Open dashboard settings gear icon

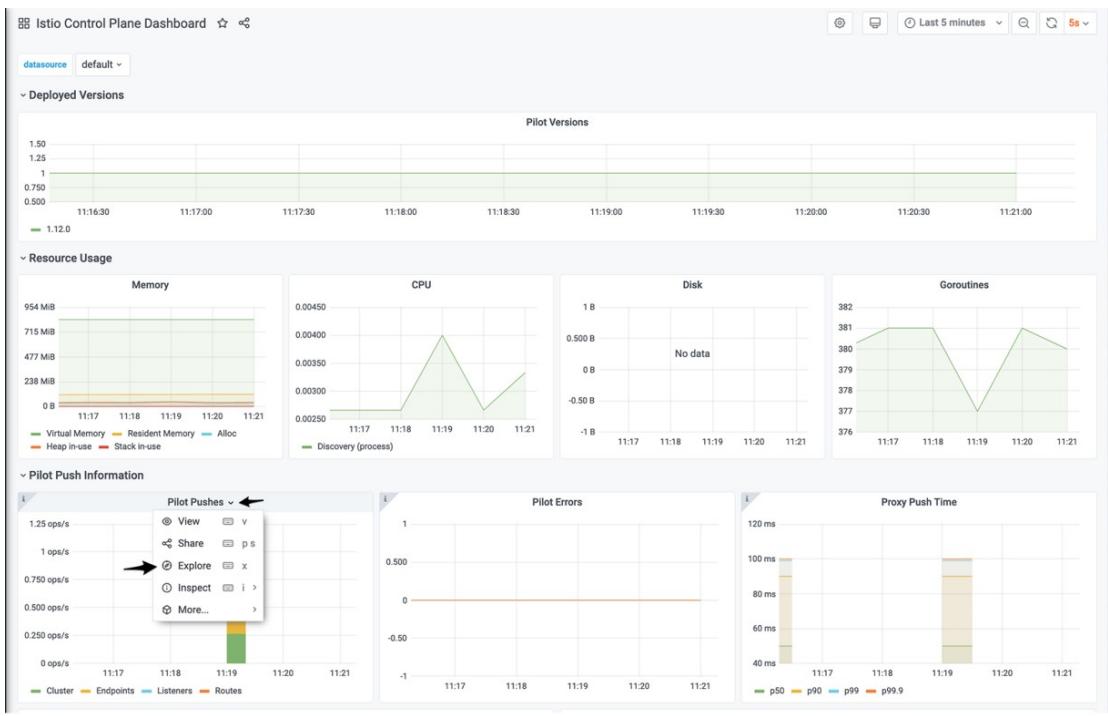[x=843, y=23]
